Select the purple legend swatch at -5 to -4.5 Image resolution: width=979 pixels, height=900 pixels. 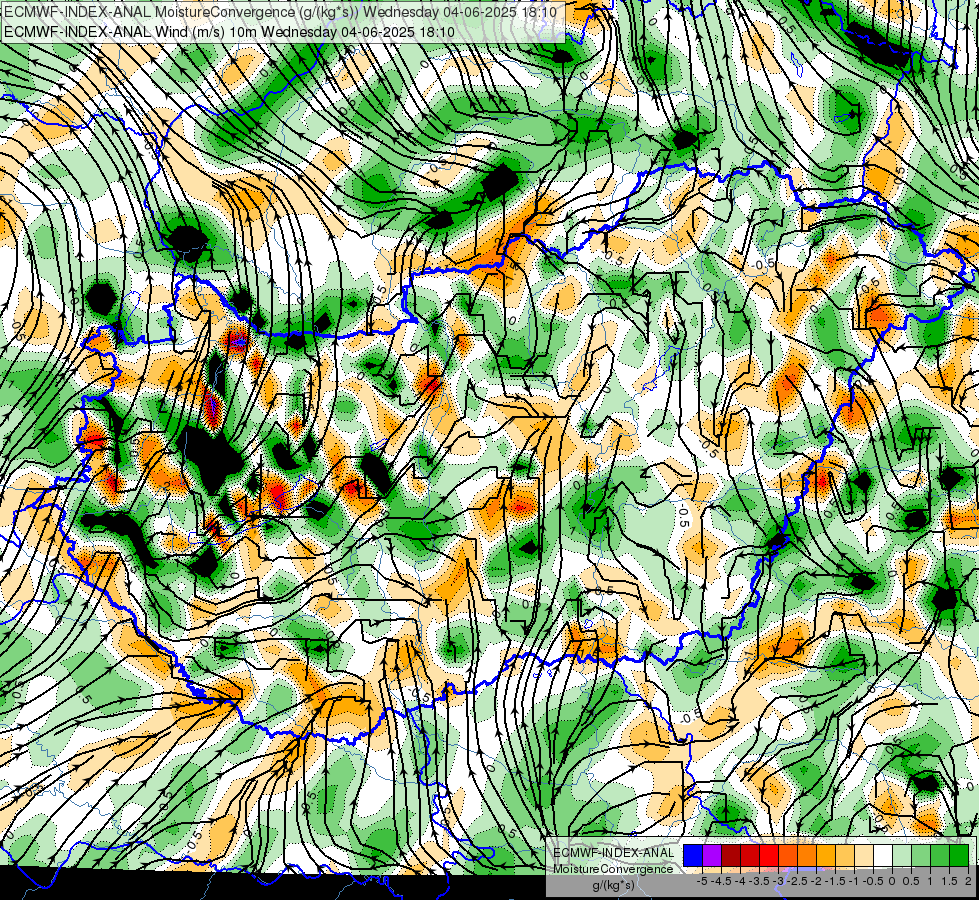712,856
